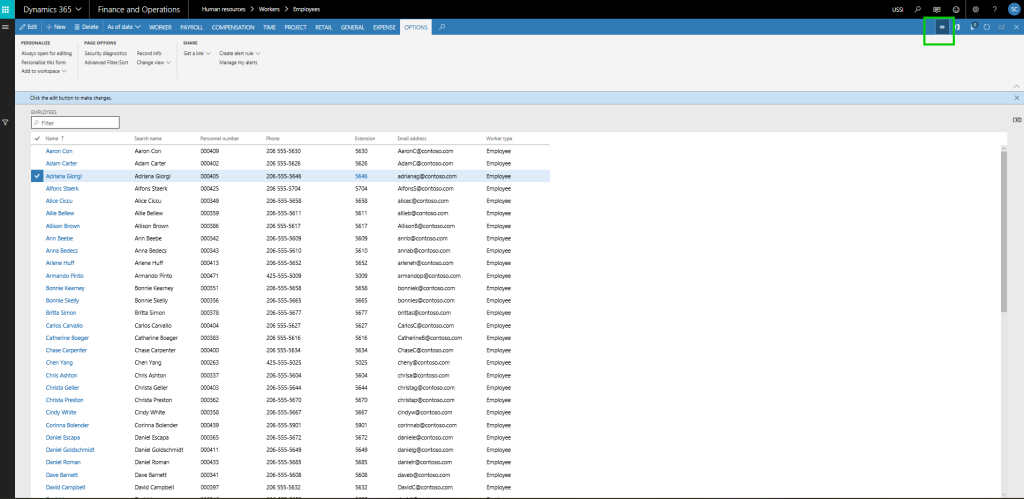This screenshot has height=499, width=1024.
Task: Open the related information FactBox icon
Action: pos(1017,120)
